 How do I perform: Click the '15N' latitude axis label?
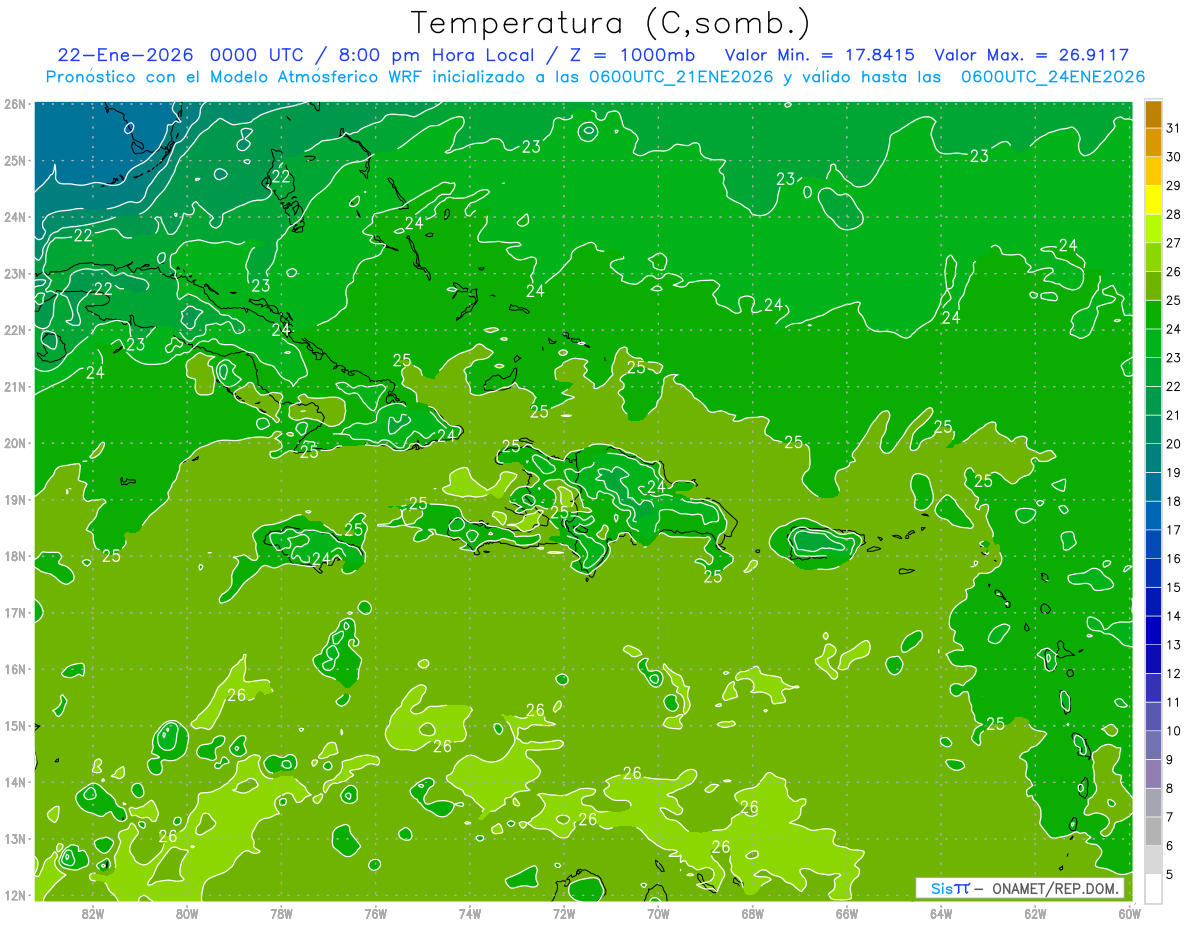point(15,725)
